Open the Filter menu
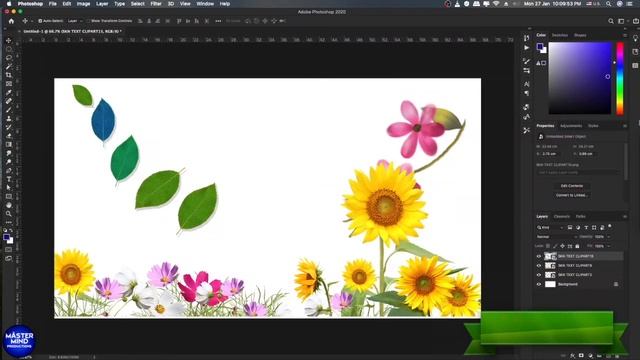The width and height of the screenshot is (640, 360). click(x=156, y=4)
